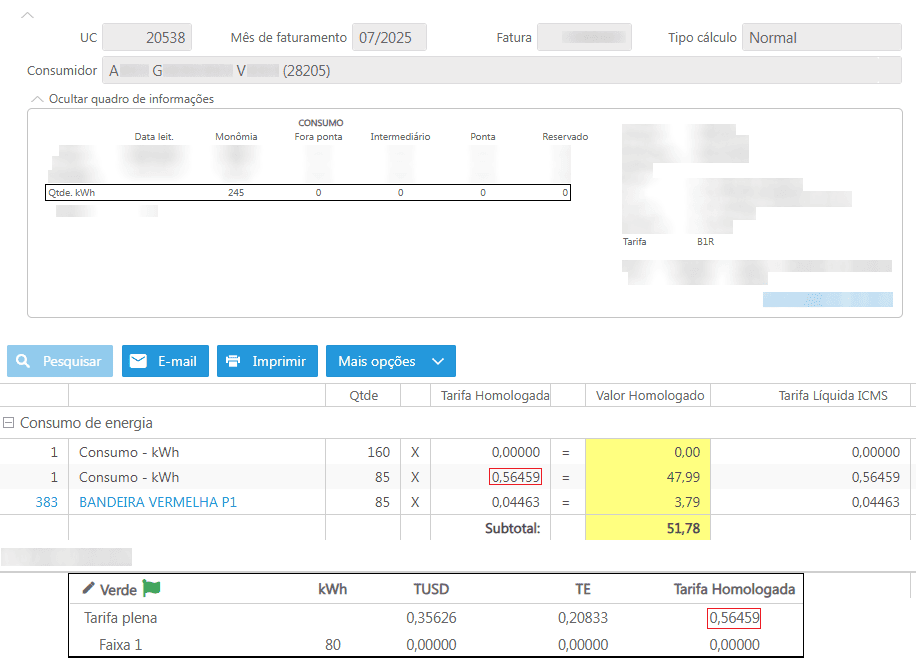This screenshot has width=916, height=663.
Task: Click the 'Mês de faturamento' field 07/2025
Action: coord(389,37)
